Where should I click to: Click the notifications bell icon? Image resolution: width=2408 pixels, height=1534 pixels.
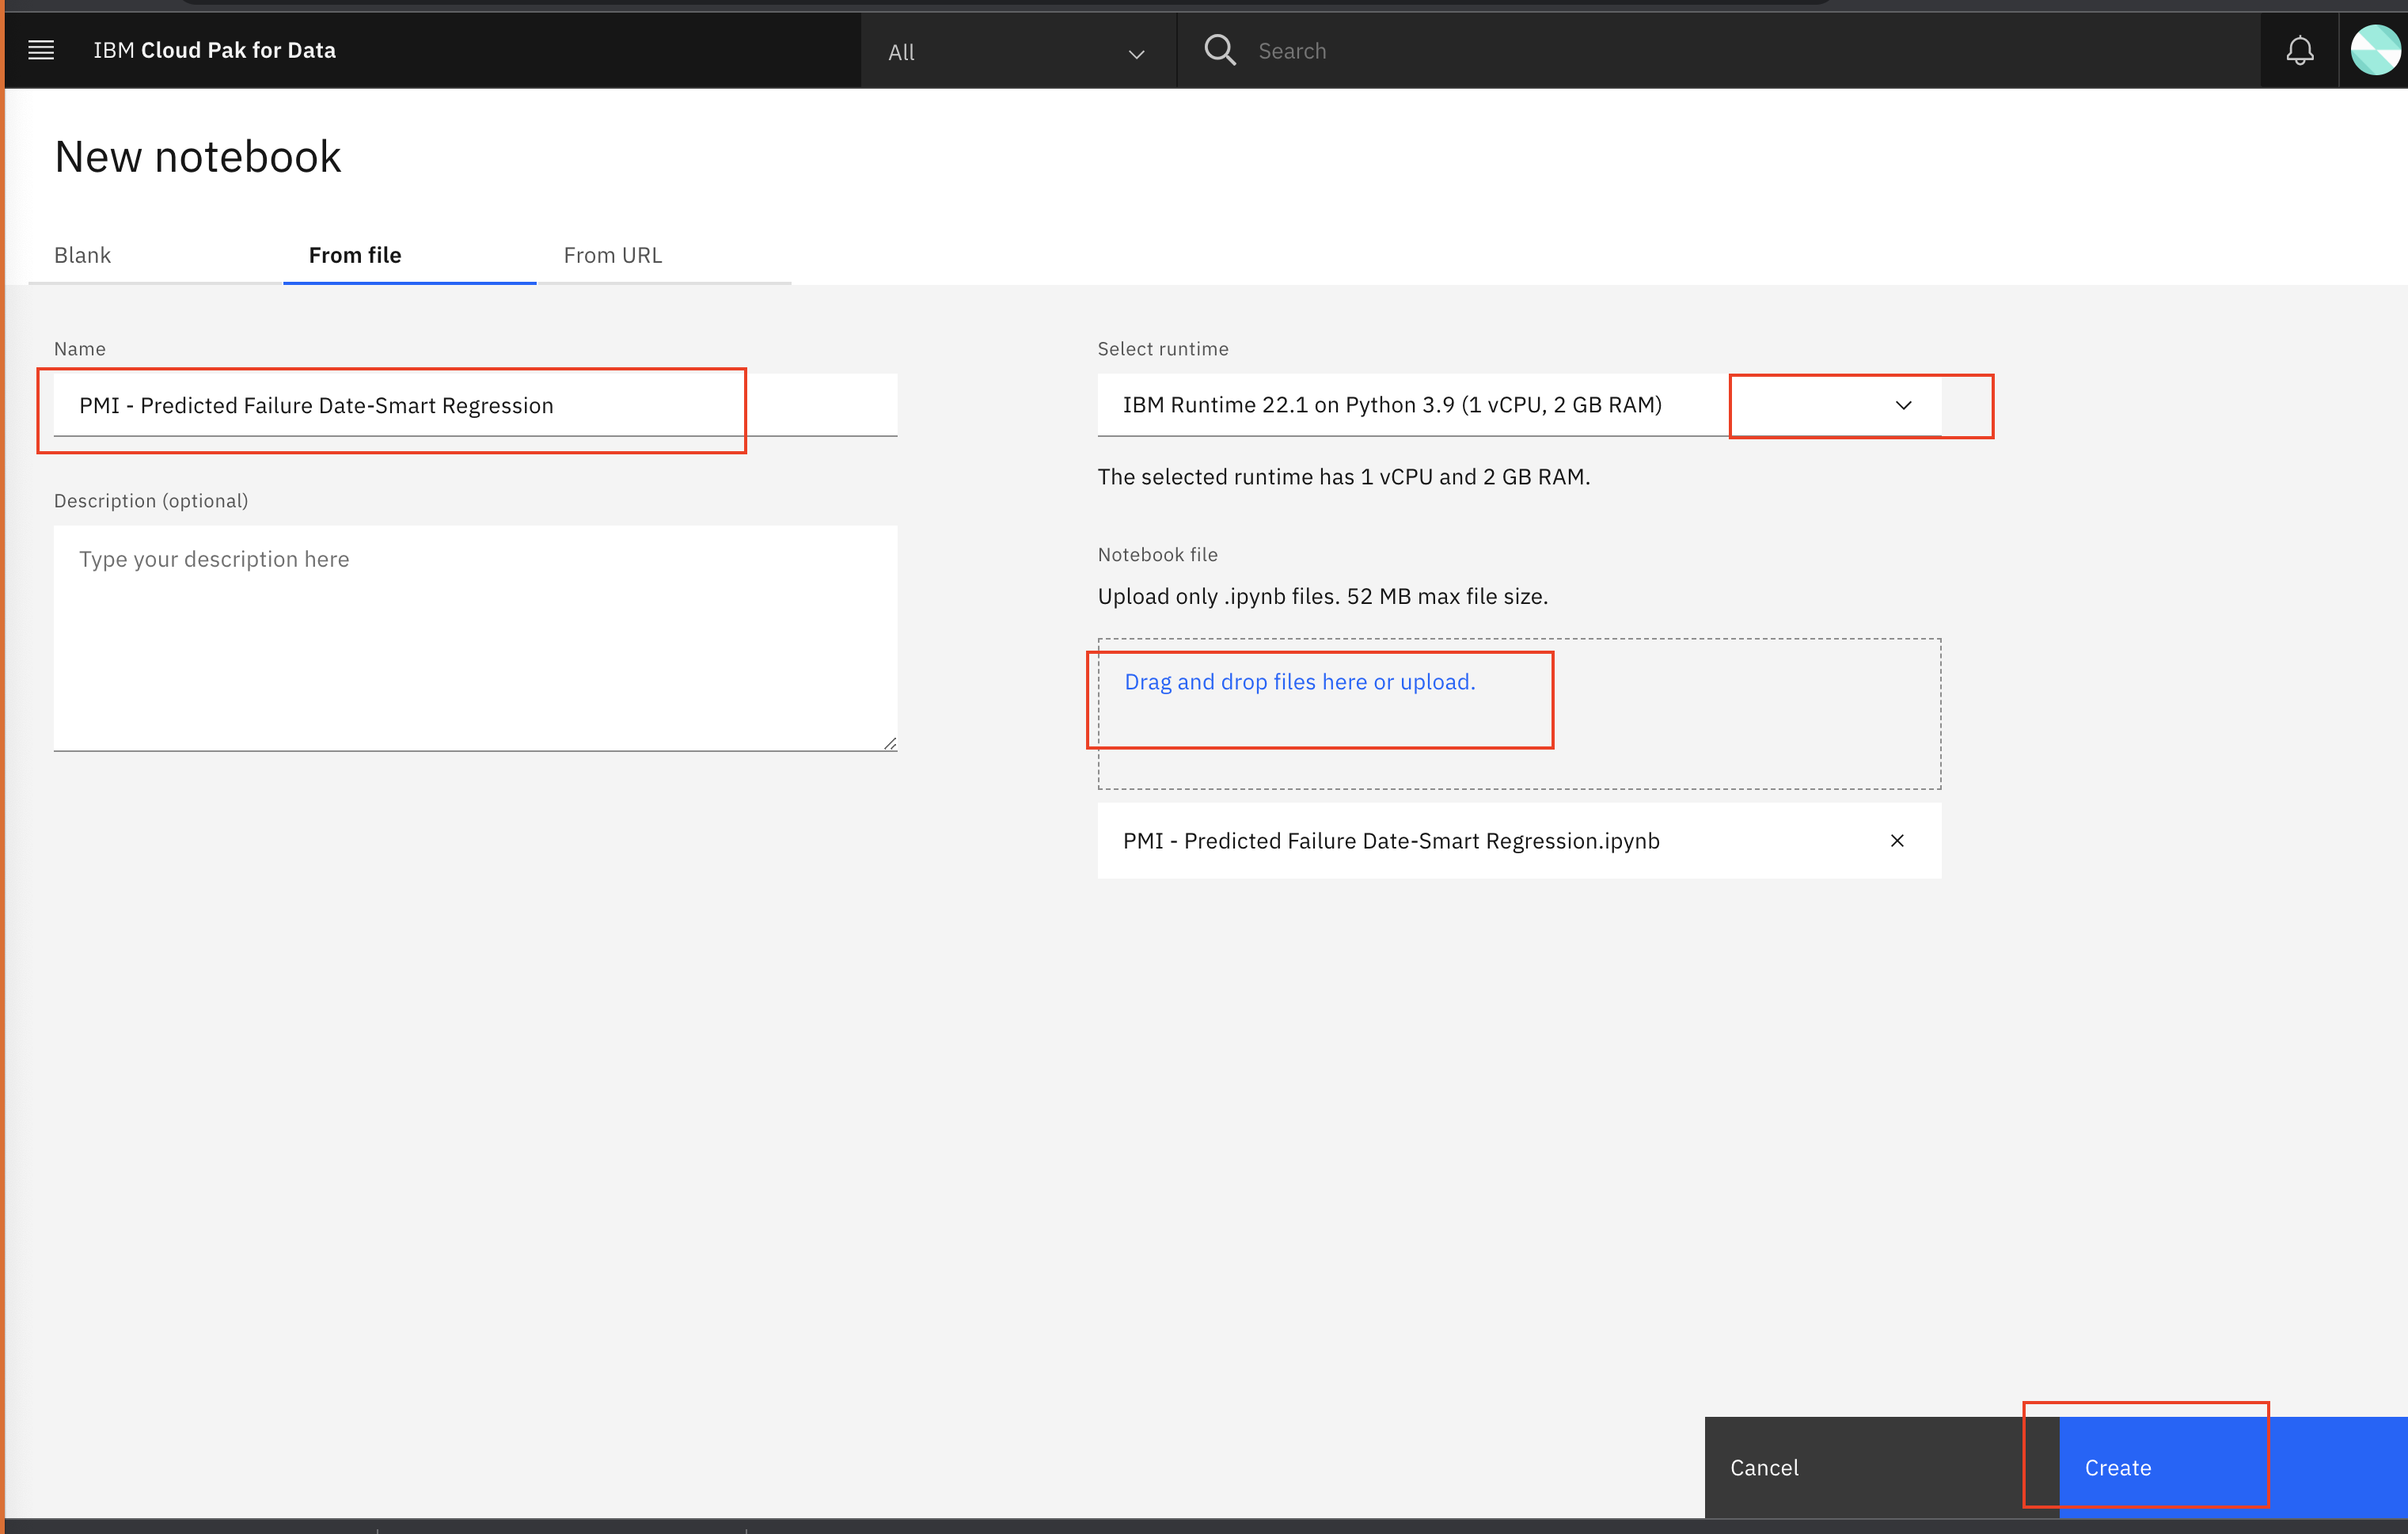click(2300, 50)
